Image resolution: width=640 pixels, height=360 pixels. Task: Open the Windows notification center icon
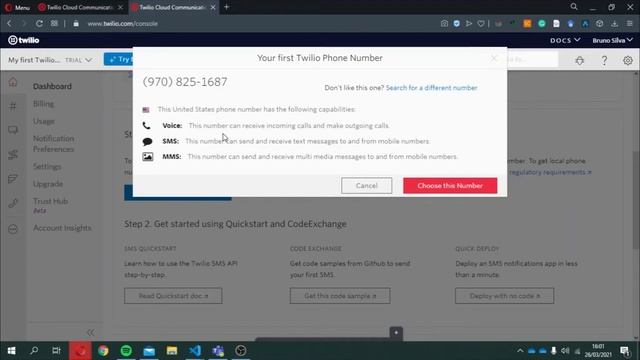624,351
